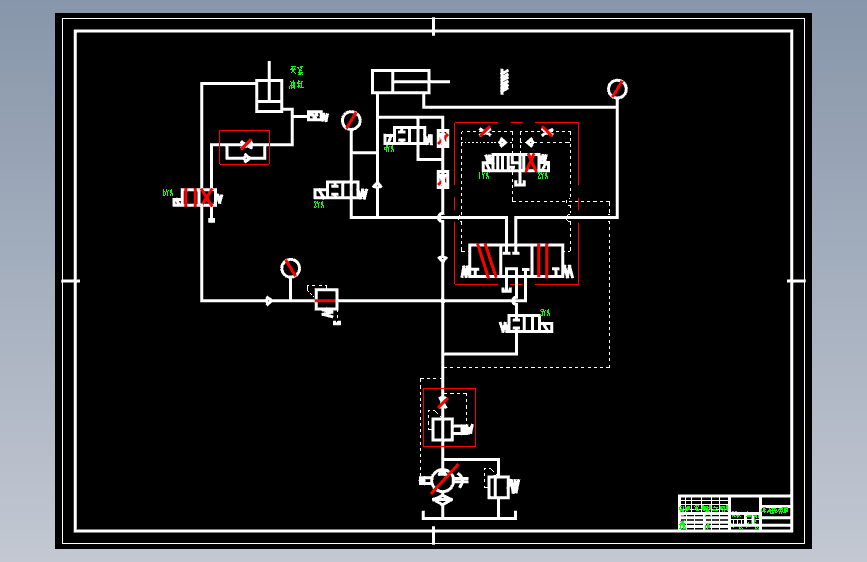Select the 3YA solenoid valve symbol
This screenshot has height=562, width=867.
(x=526, y=324)
